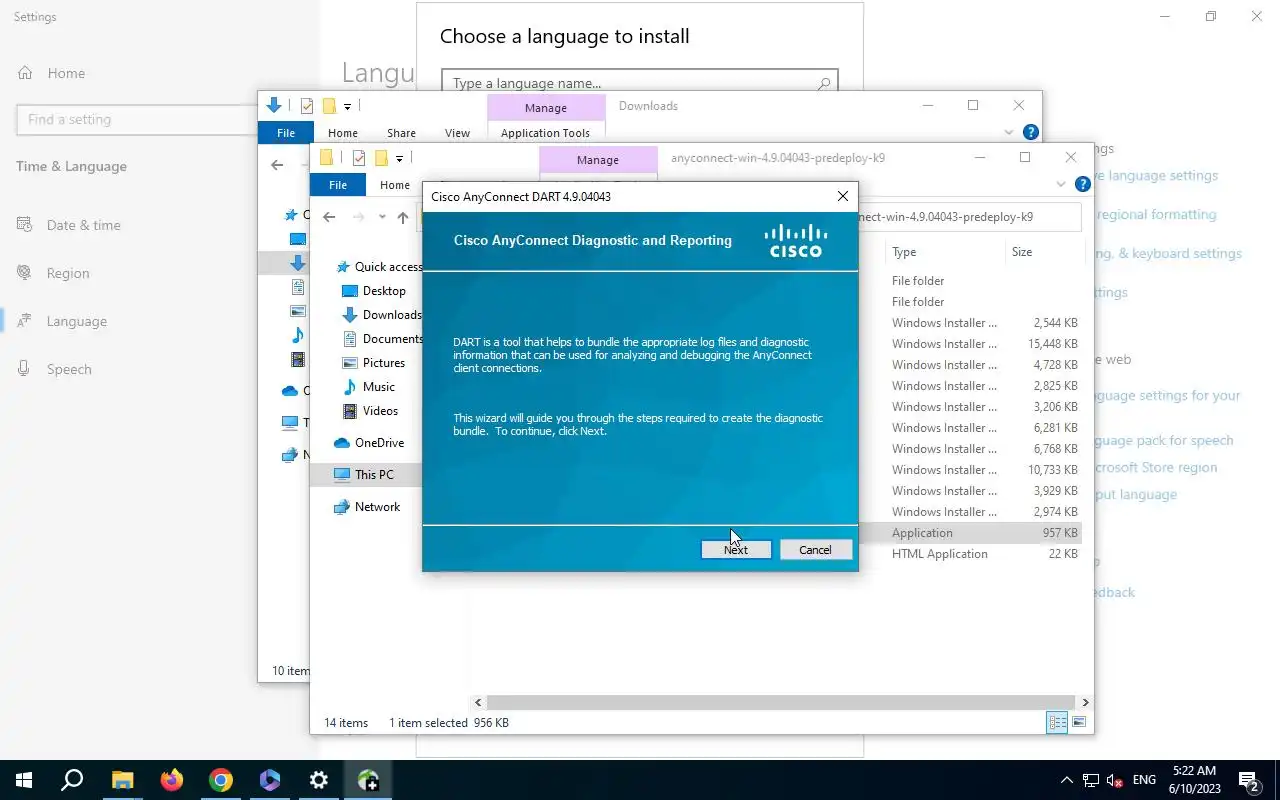Click the Find a setting search box

point(137,119)
